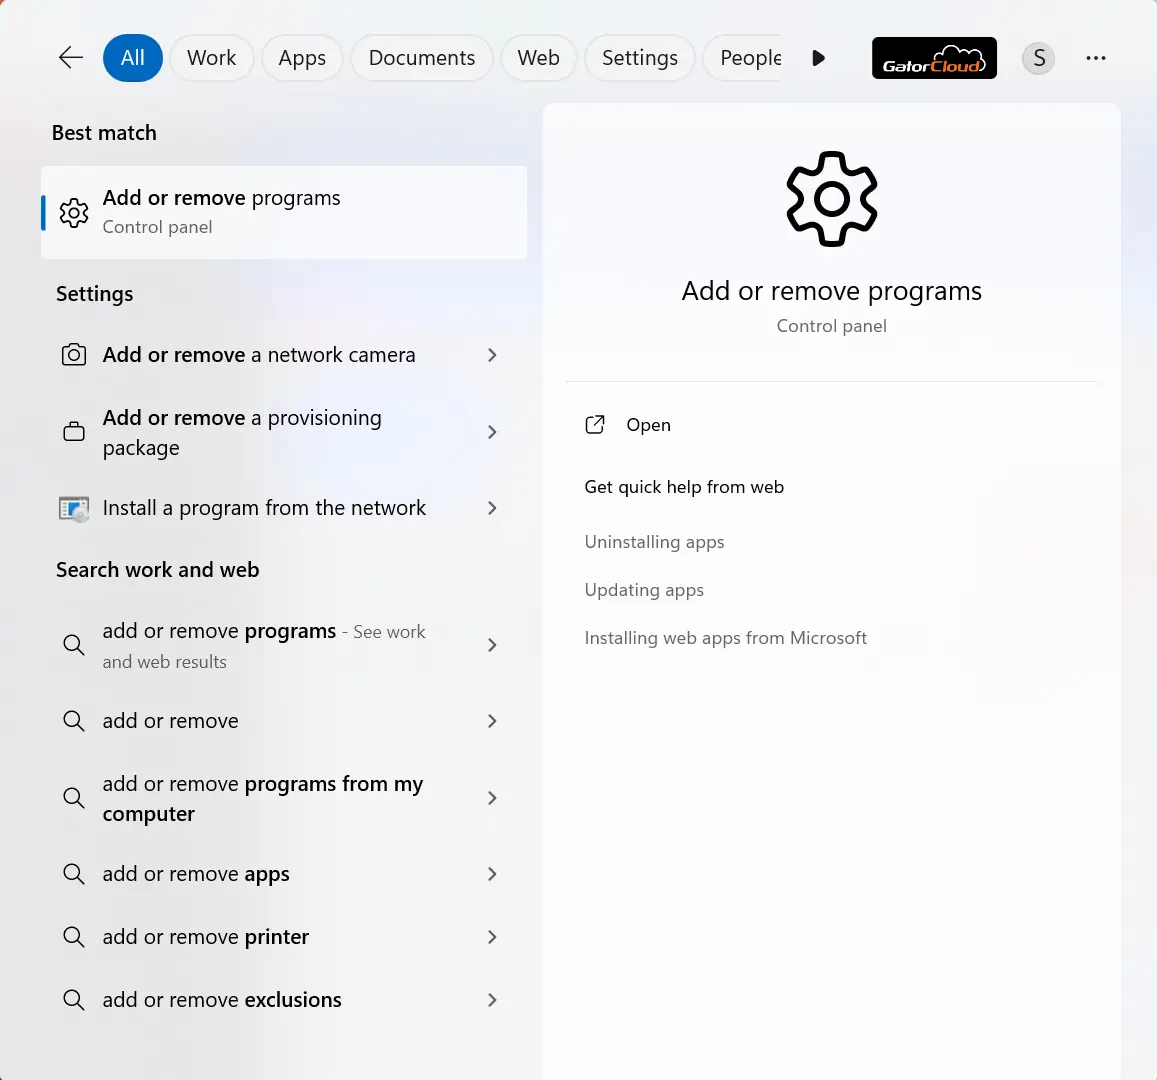Click the provisioning package briefcase icon
This screenshot has width=1157, height=1080.
coord(74,432)
